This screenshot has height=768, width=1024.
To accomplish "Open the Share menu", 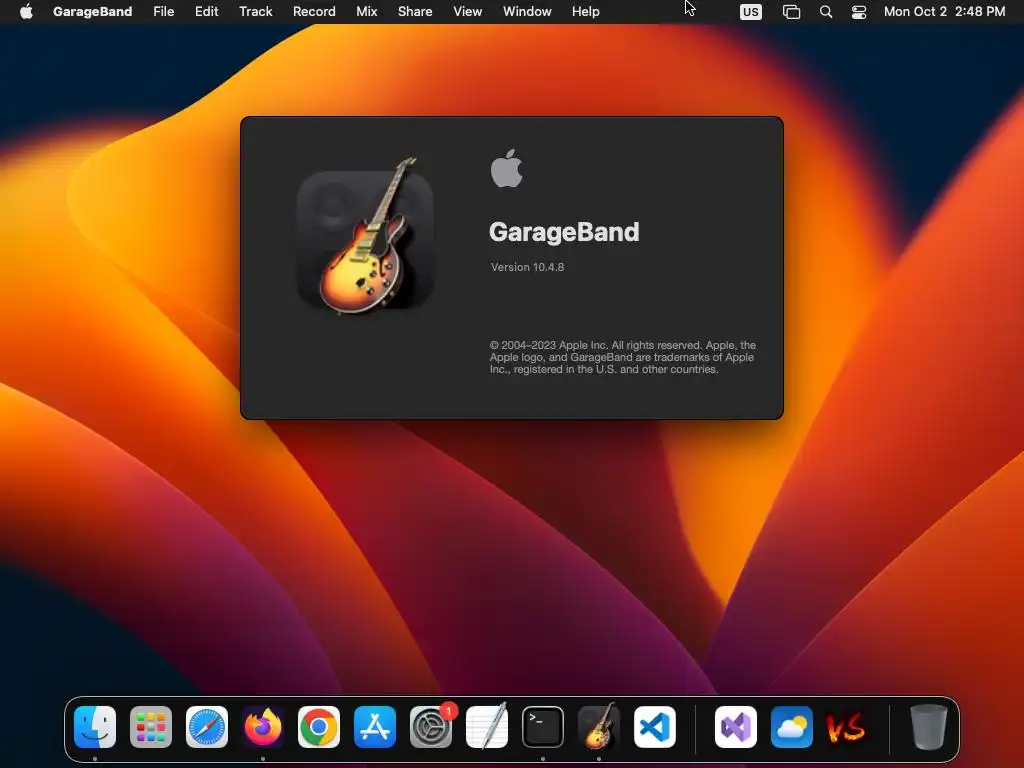I will 415,11.
